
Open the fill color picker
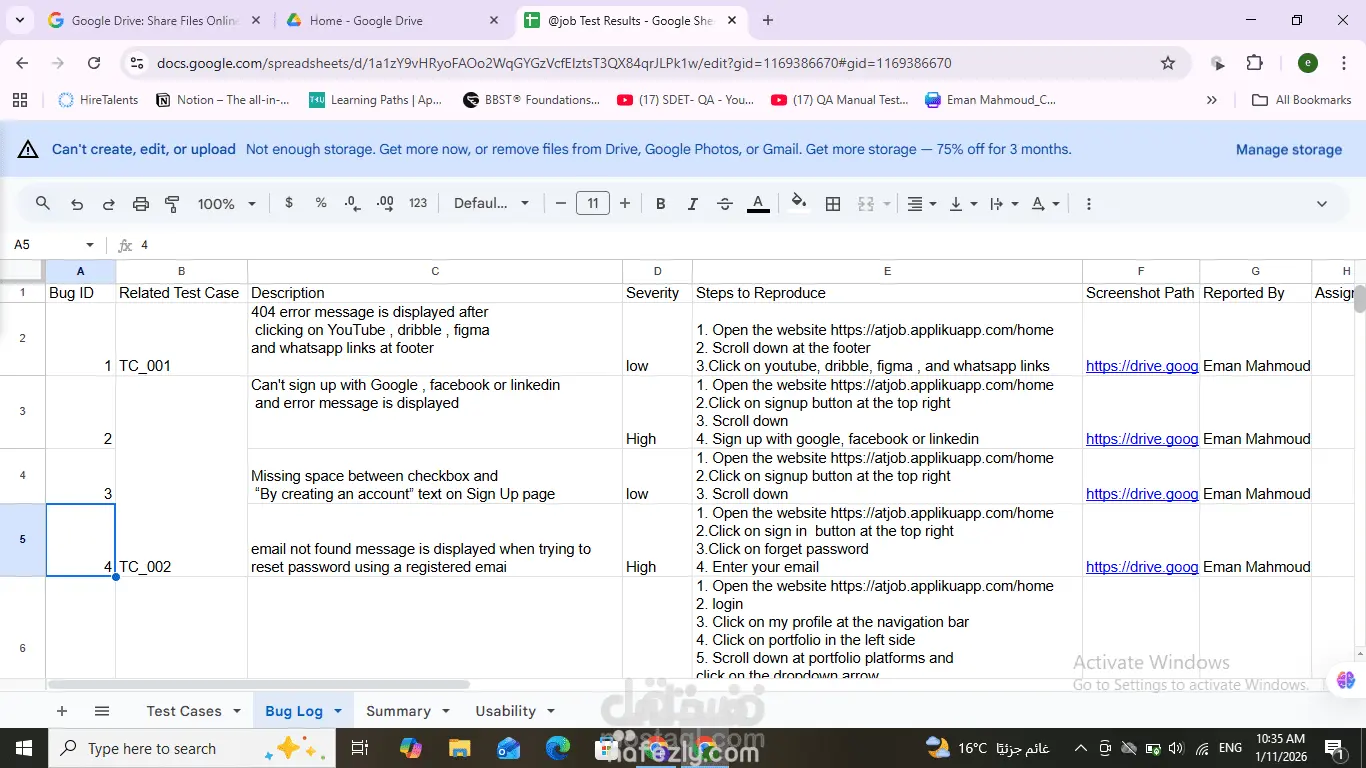click(x=798, y=204)
